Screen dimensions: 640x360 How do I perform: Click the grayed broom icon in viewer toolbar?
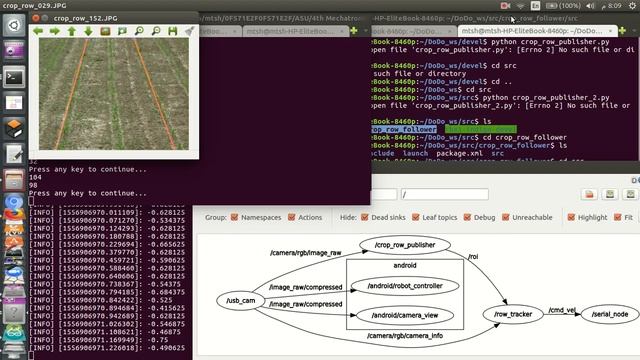[189, 31]
